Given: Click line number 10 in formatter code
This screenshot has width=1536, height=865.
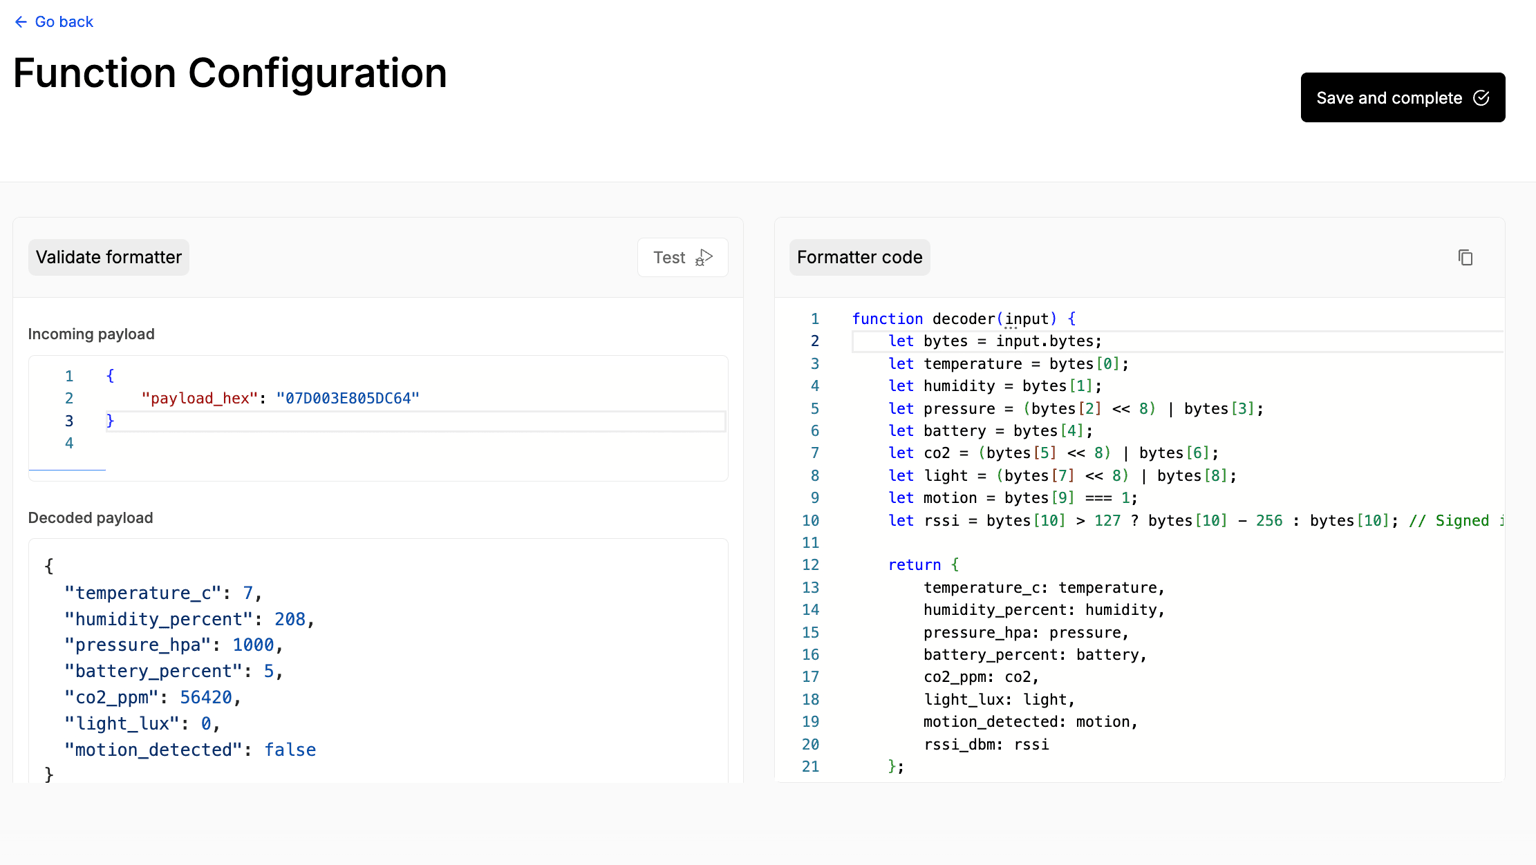Looking at the screenshot, I should [x=810, y=521].
